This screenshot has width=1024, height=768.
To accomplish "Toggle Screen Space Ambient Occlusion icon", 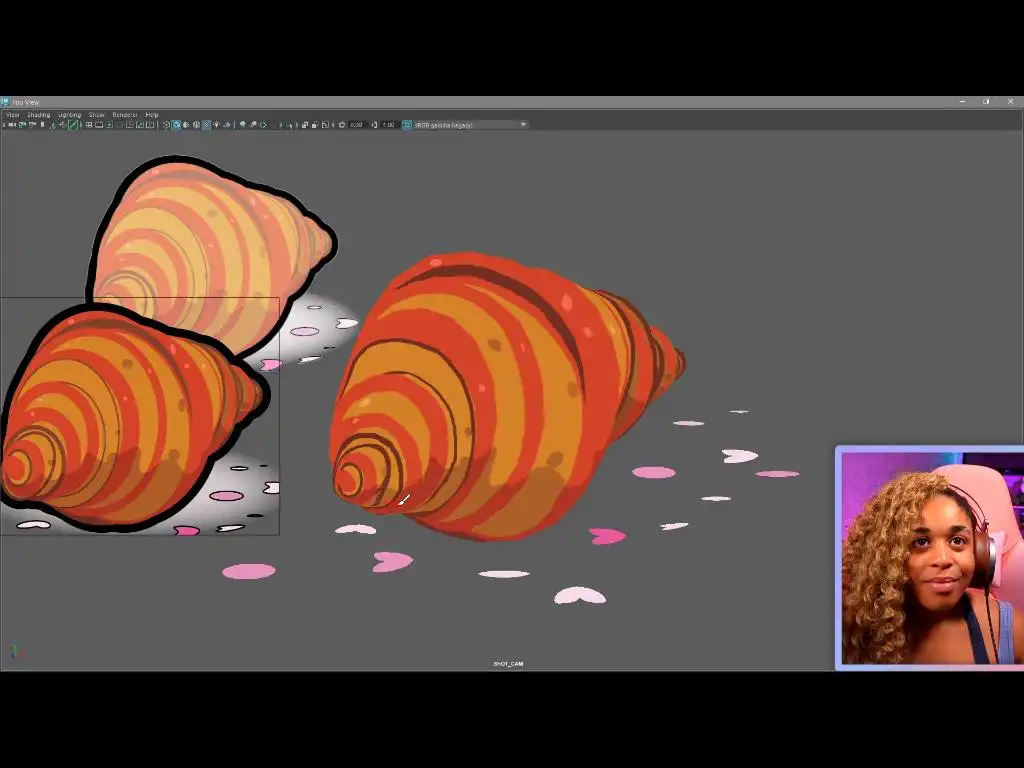I will coord(242,124).
